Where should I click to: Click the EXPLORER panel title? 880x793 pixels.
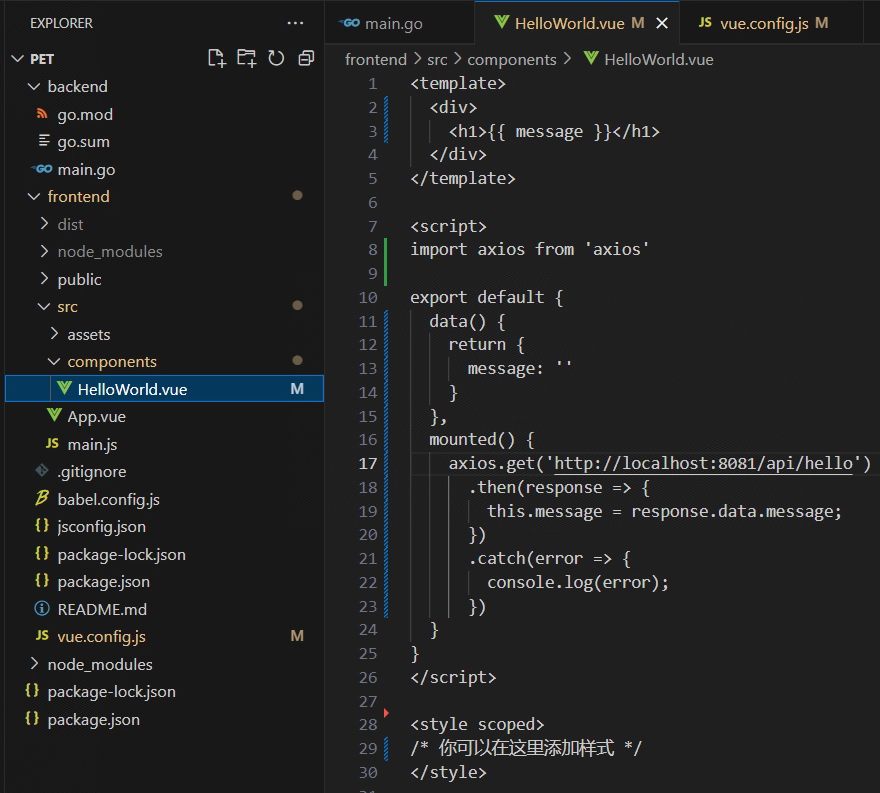point(61,23)
